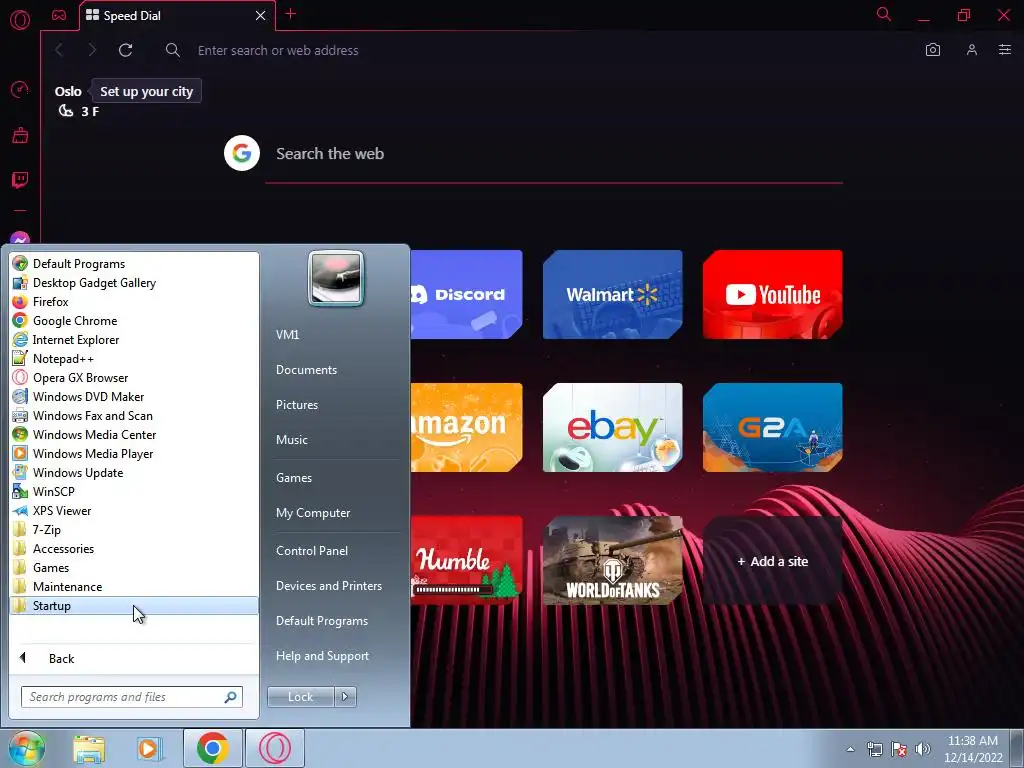The image size is (1024, 768).
Task: Open Windows Media Center entry
Action: (x=134, y=434)
